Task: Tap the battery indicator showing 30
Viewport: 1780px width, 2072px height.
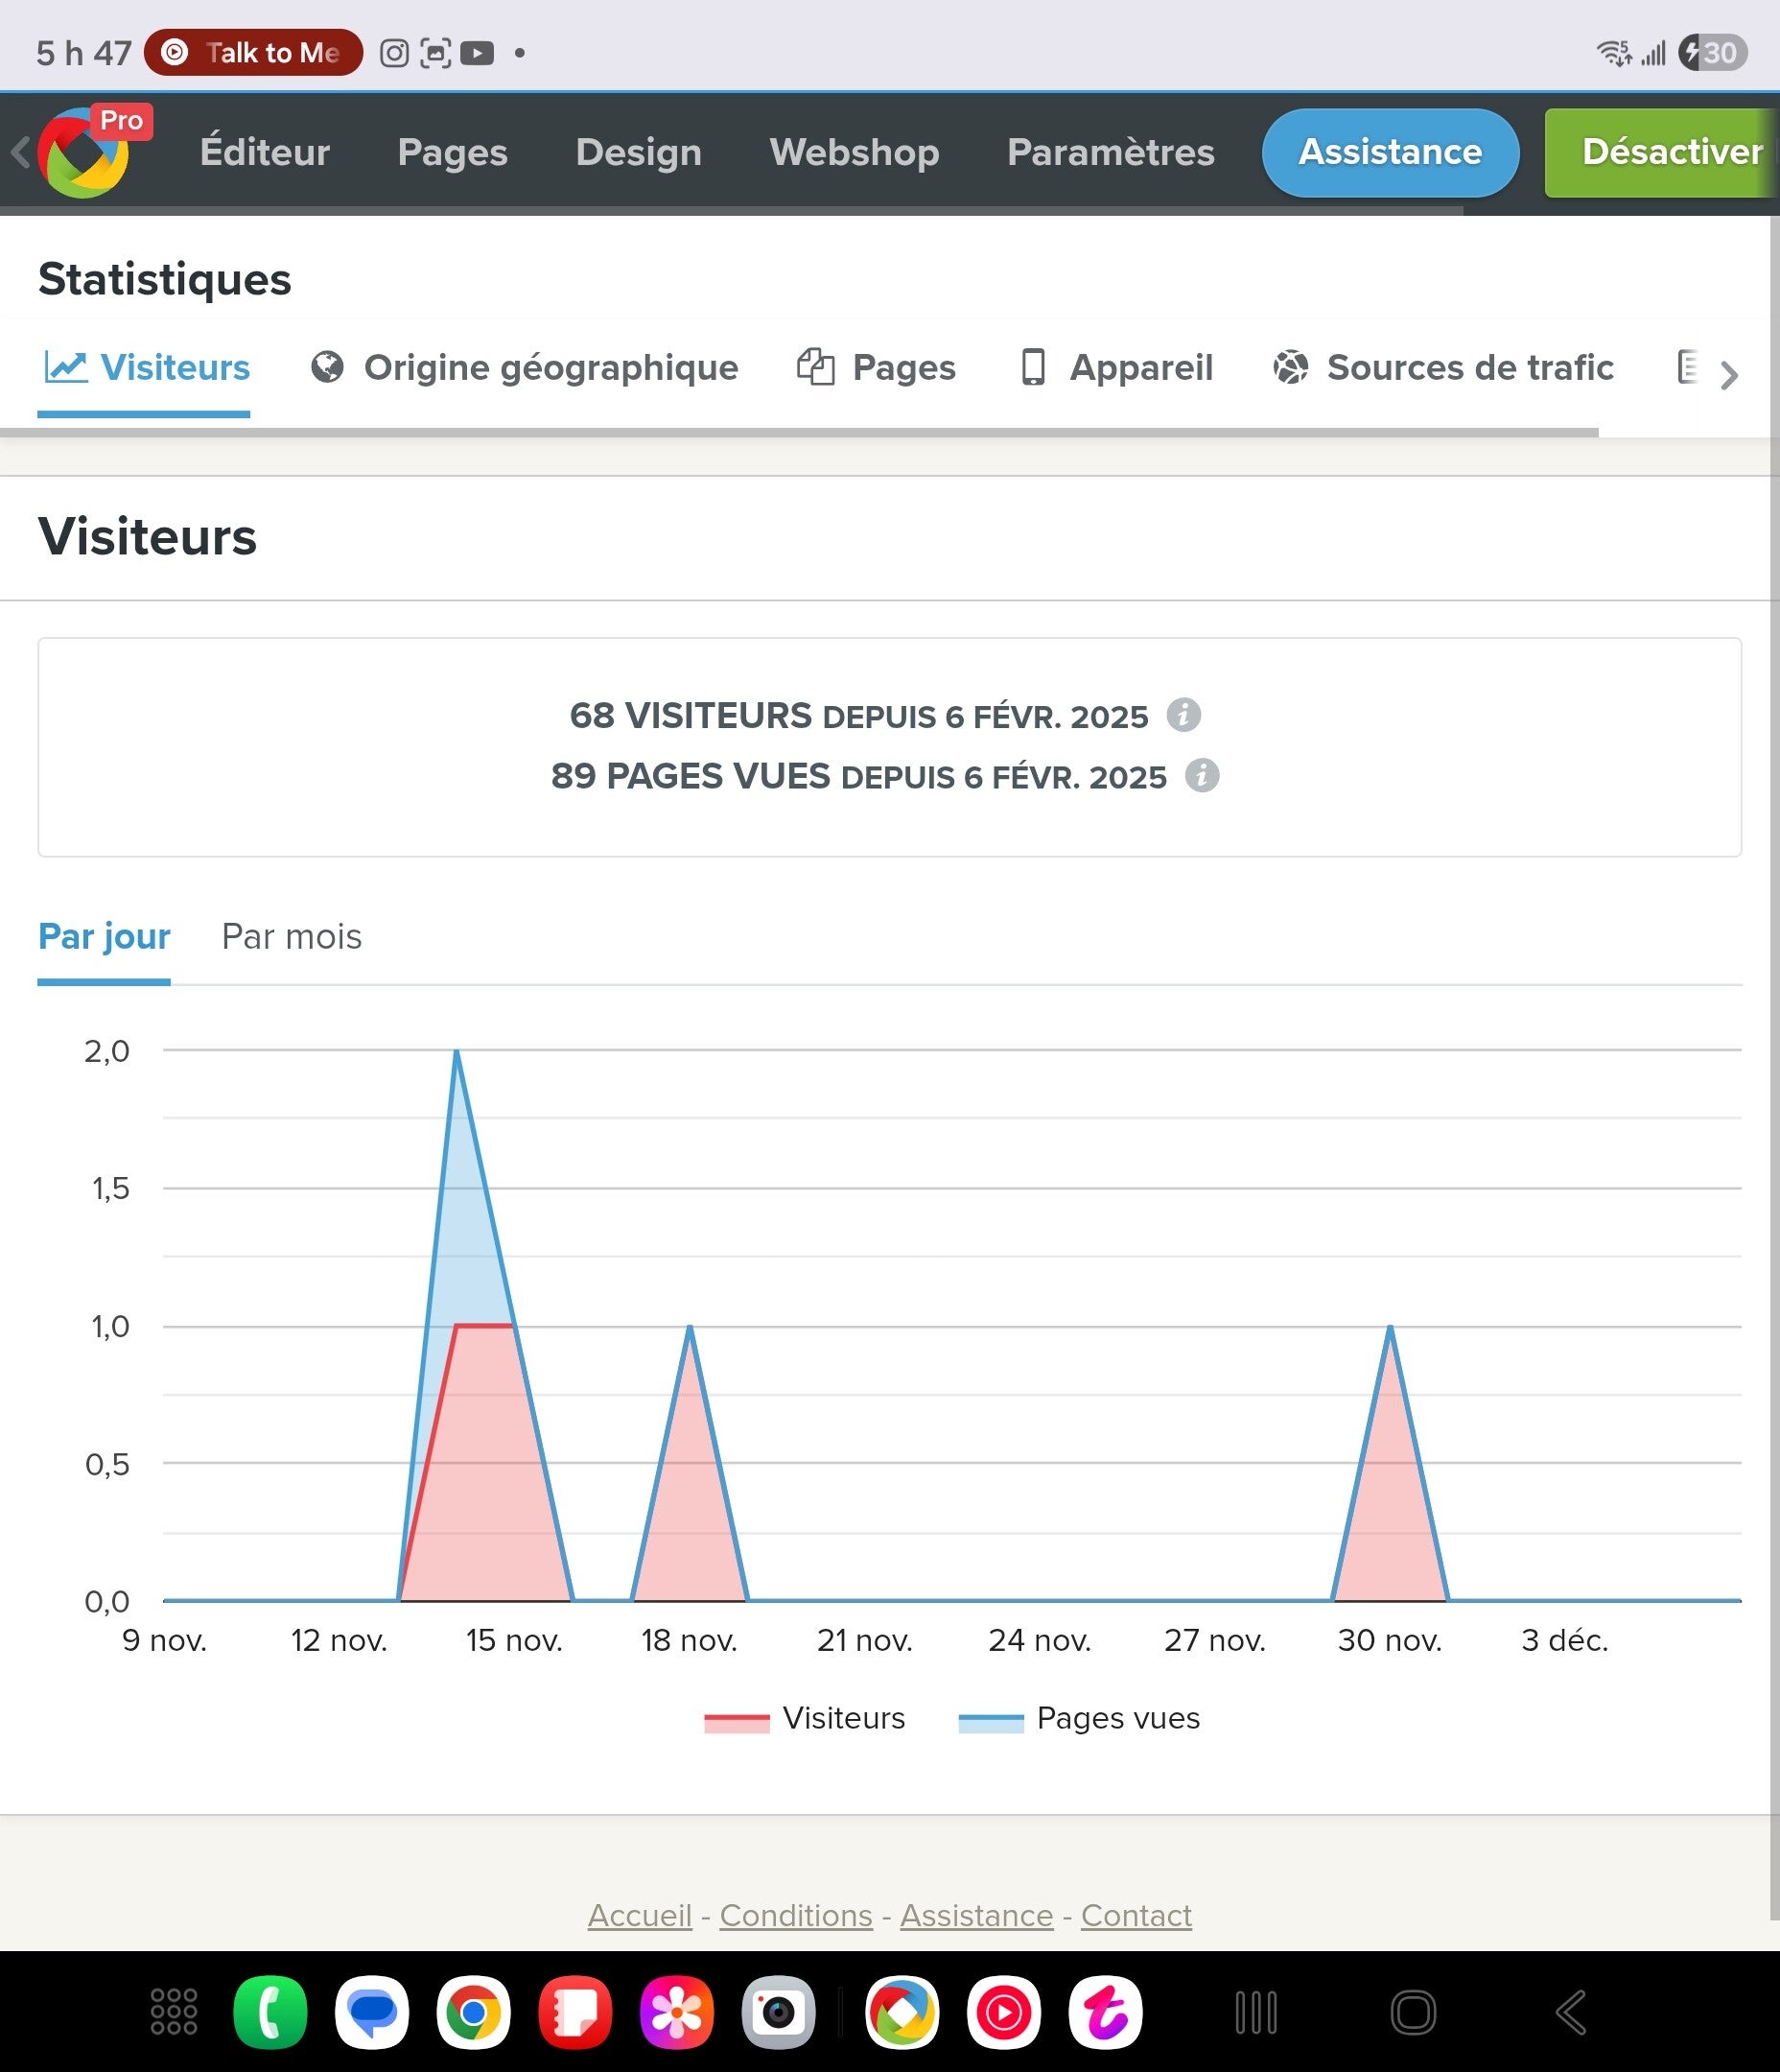Action: click(x=1713, y=52)
